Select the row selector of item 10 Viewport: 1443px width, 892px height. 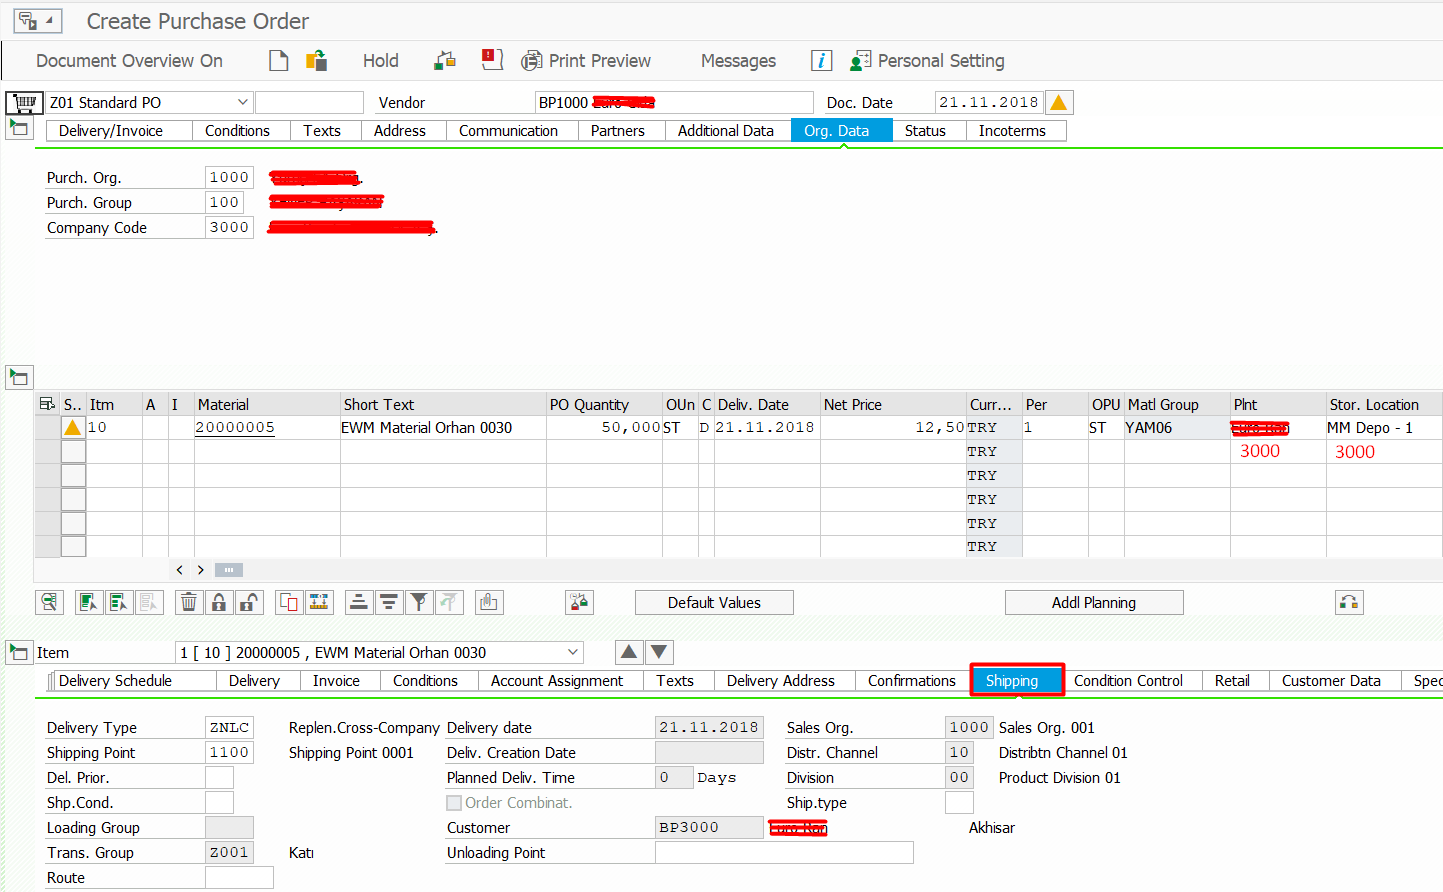pos(73,428)
